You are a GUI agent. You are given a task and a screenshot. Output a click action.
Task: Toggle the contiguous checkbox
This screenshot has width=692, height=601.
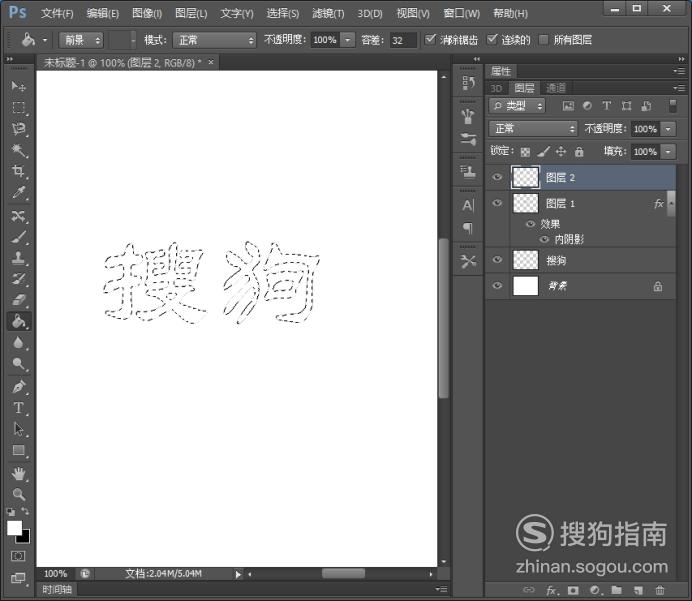tap(492, 40)
